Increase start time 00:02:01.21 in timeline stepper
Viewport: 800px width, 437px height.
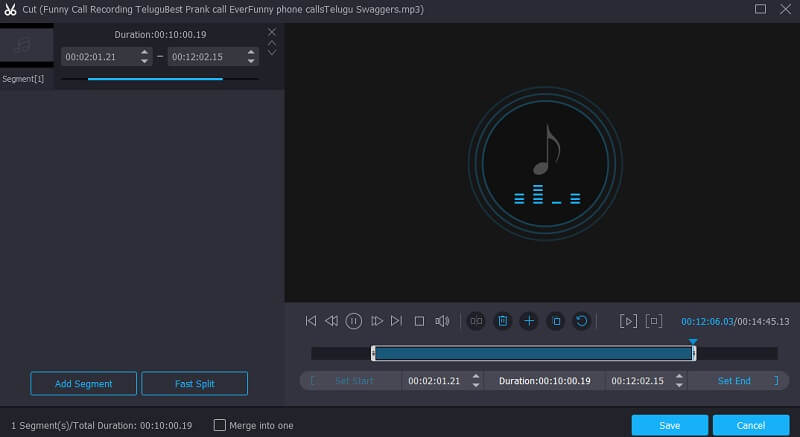click(x=475, y=376)
